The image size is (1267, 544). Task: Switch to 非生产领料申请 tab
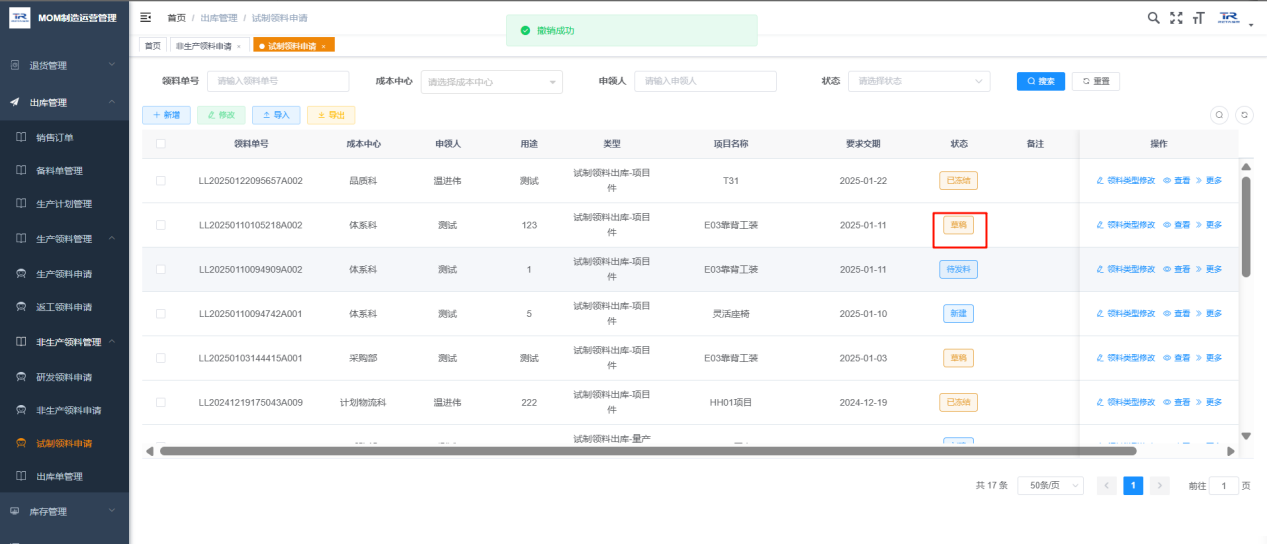click(x=208, y=46)
